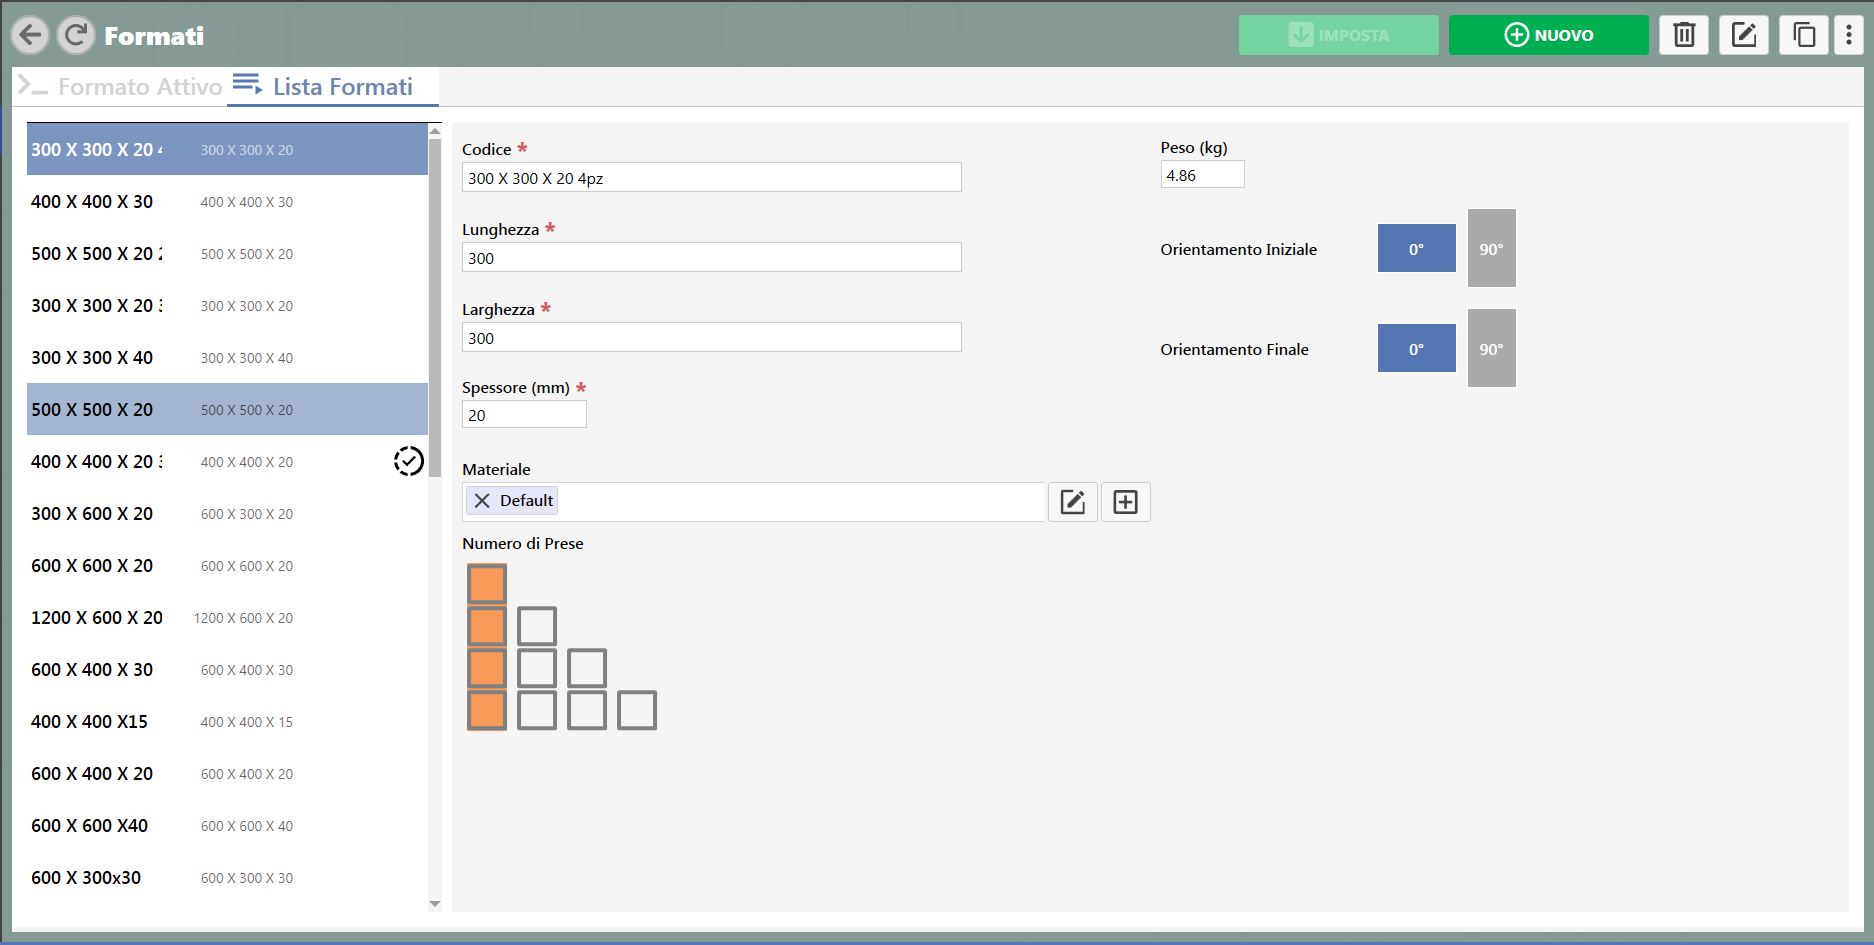Image resolution: width=1874 pixels, height=945 pixels.
Task: Click the active checkmark icon on 400 X 400 X 20
Action: (x=409, y=461)
